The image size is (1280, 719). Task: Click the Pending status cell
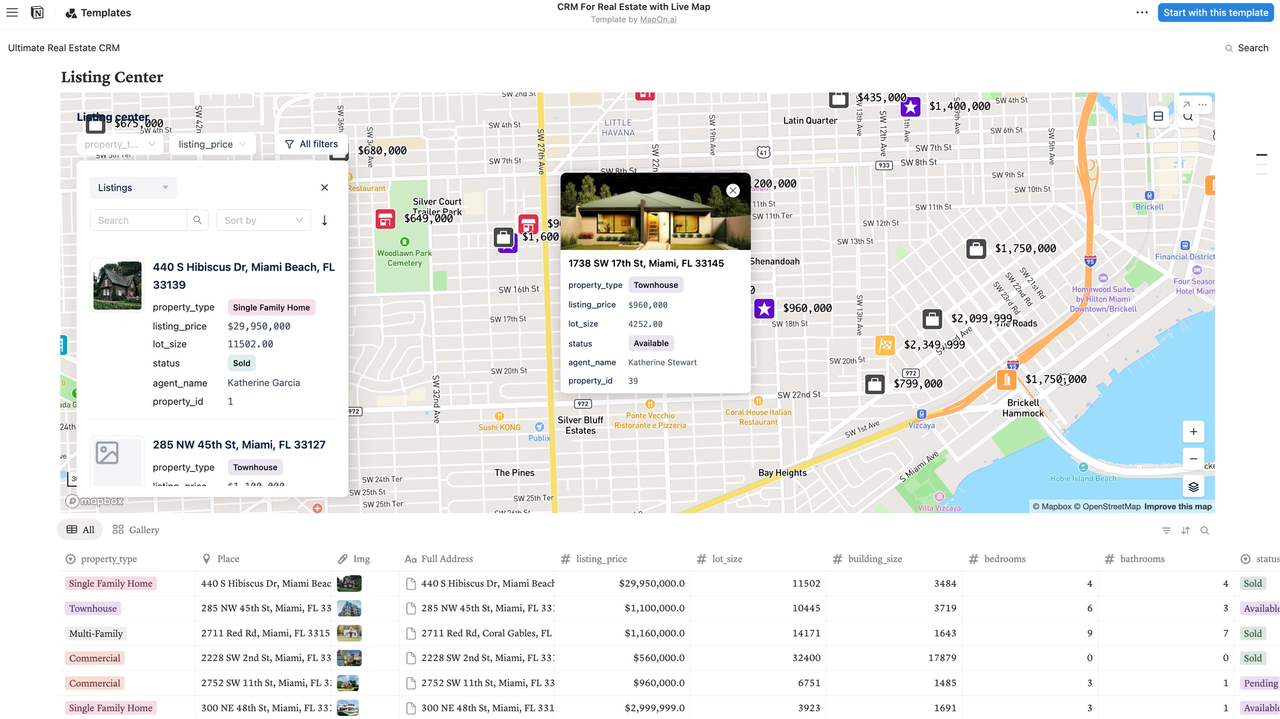(1260, 683)
